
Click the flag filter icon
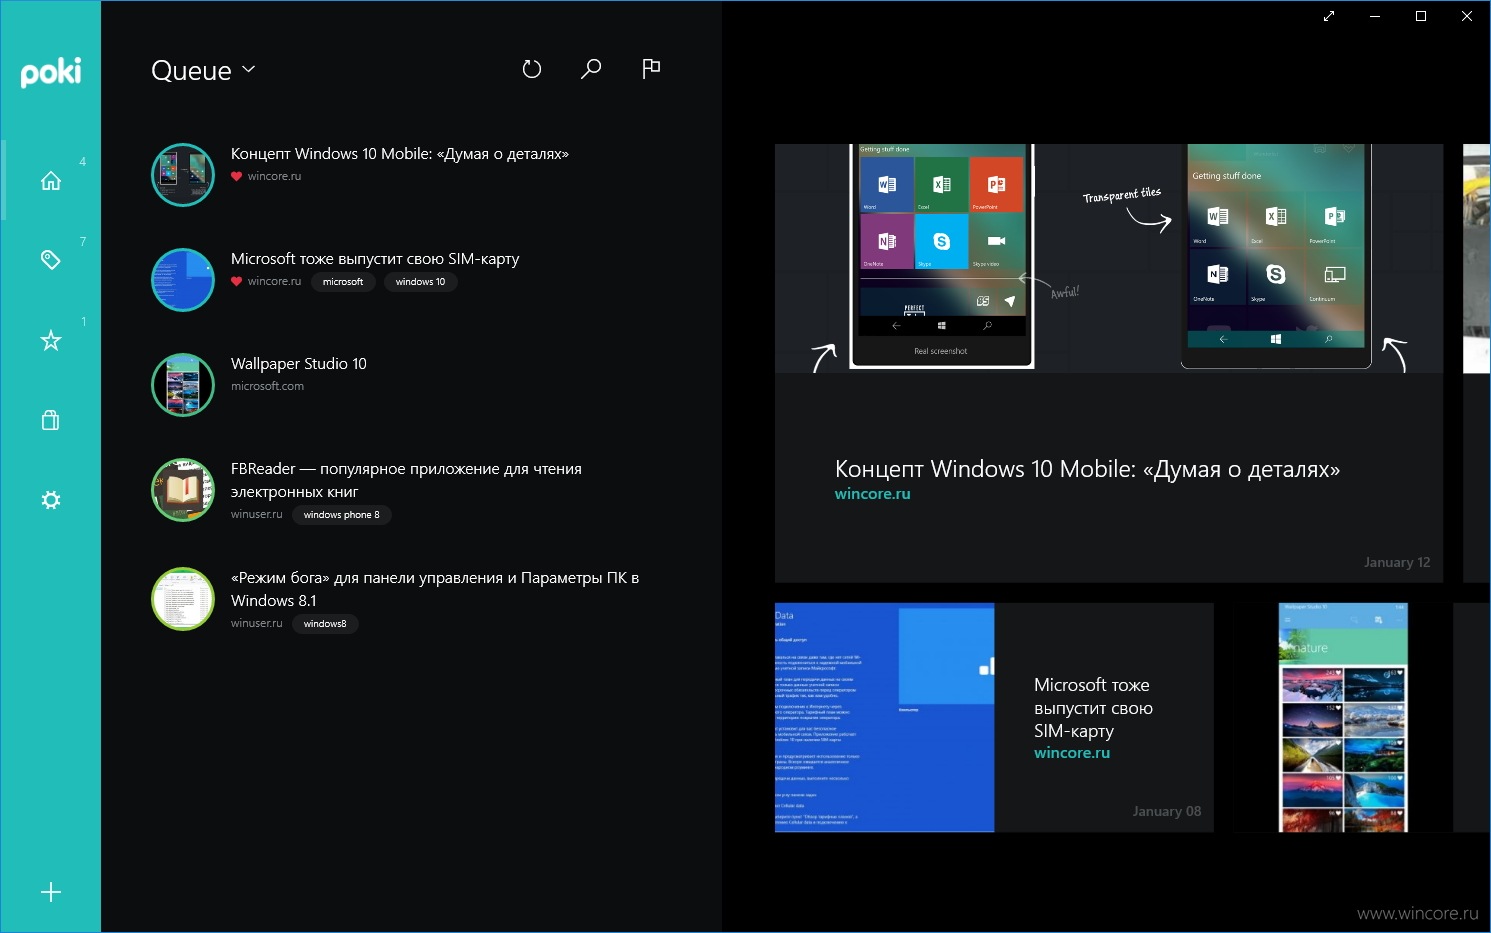[x=651, y=68]
